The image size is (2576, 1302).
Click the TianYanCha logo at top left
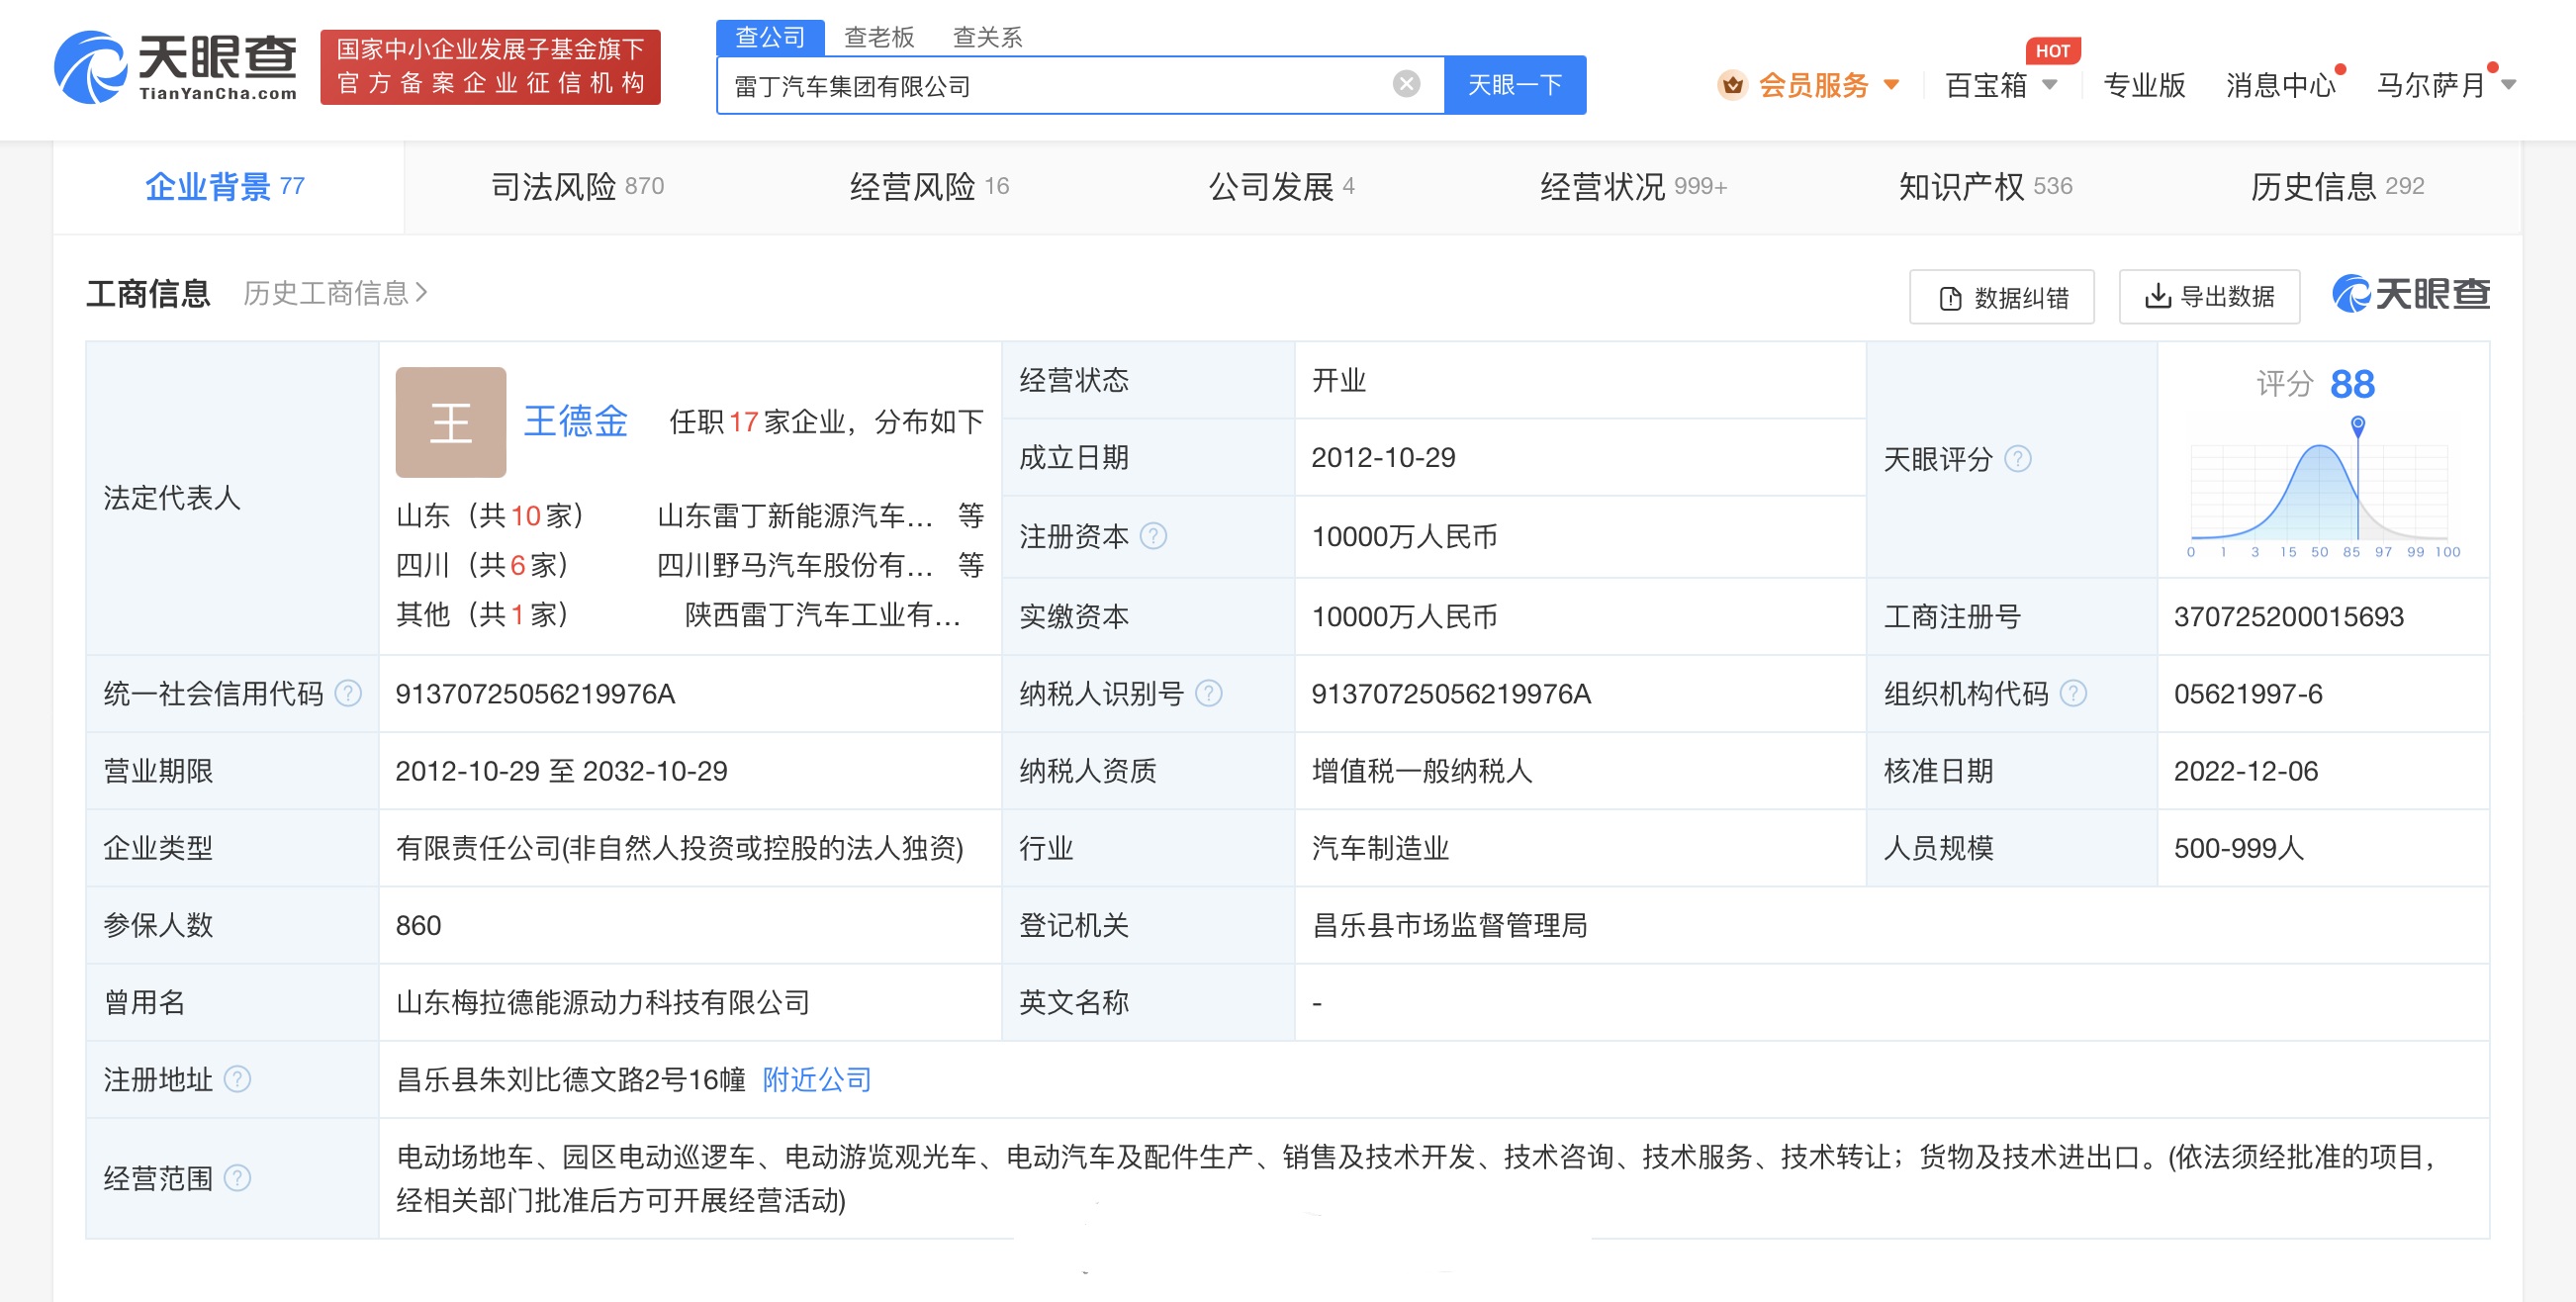176,66
